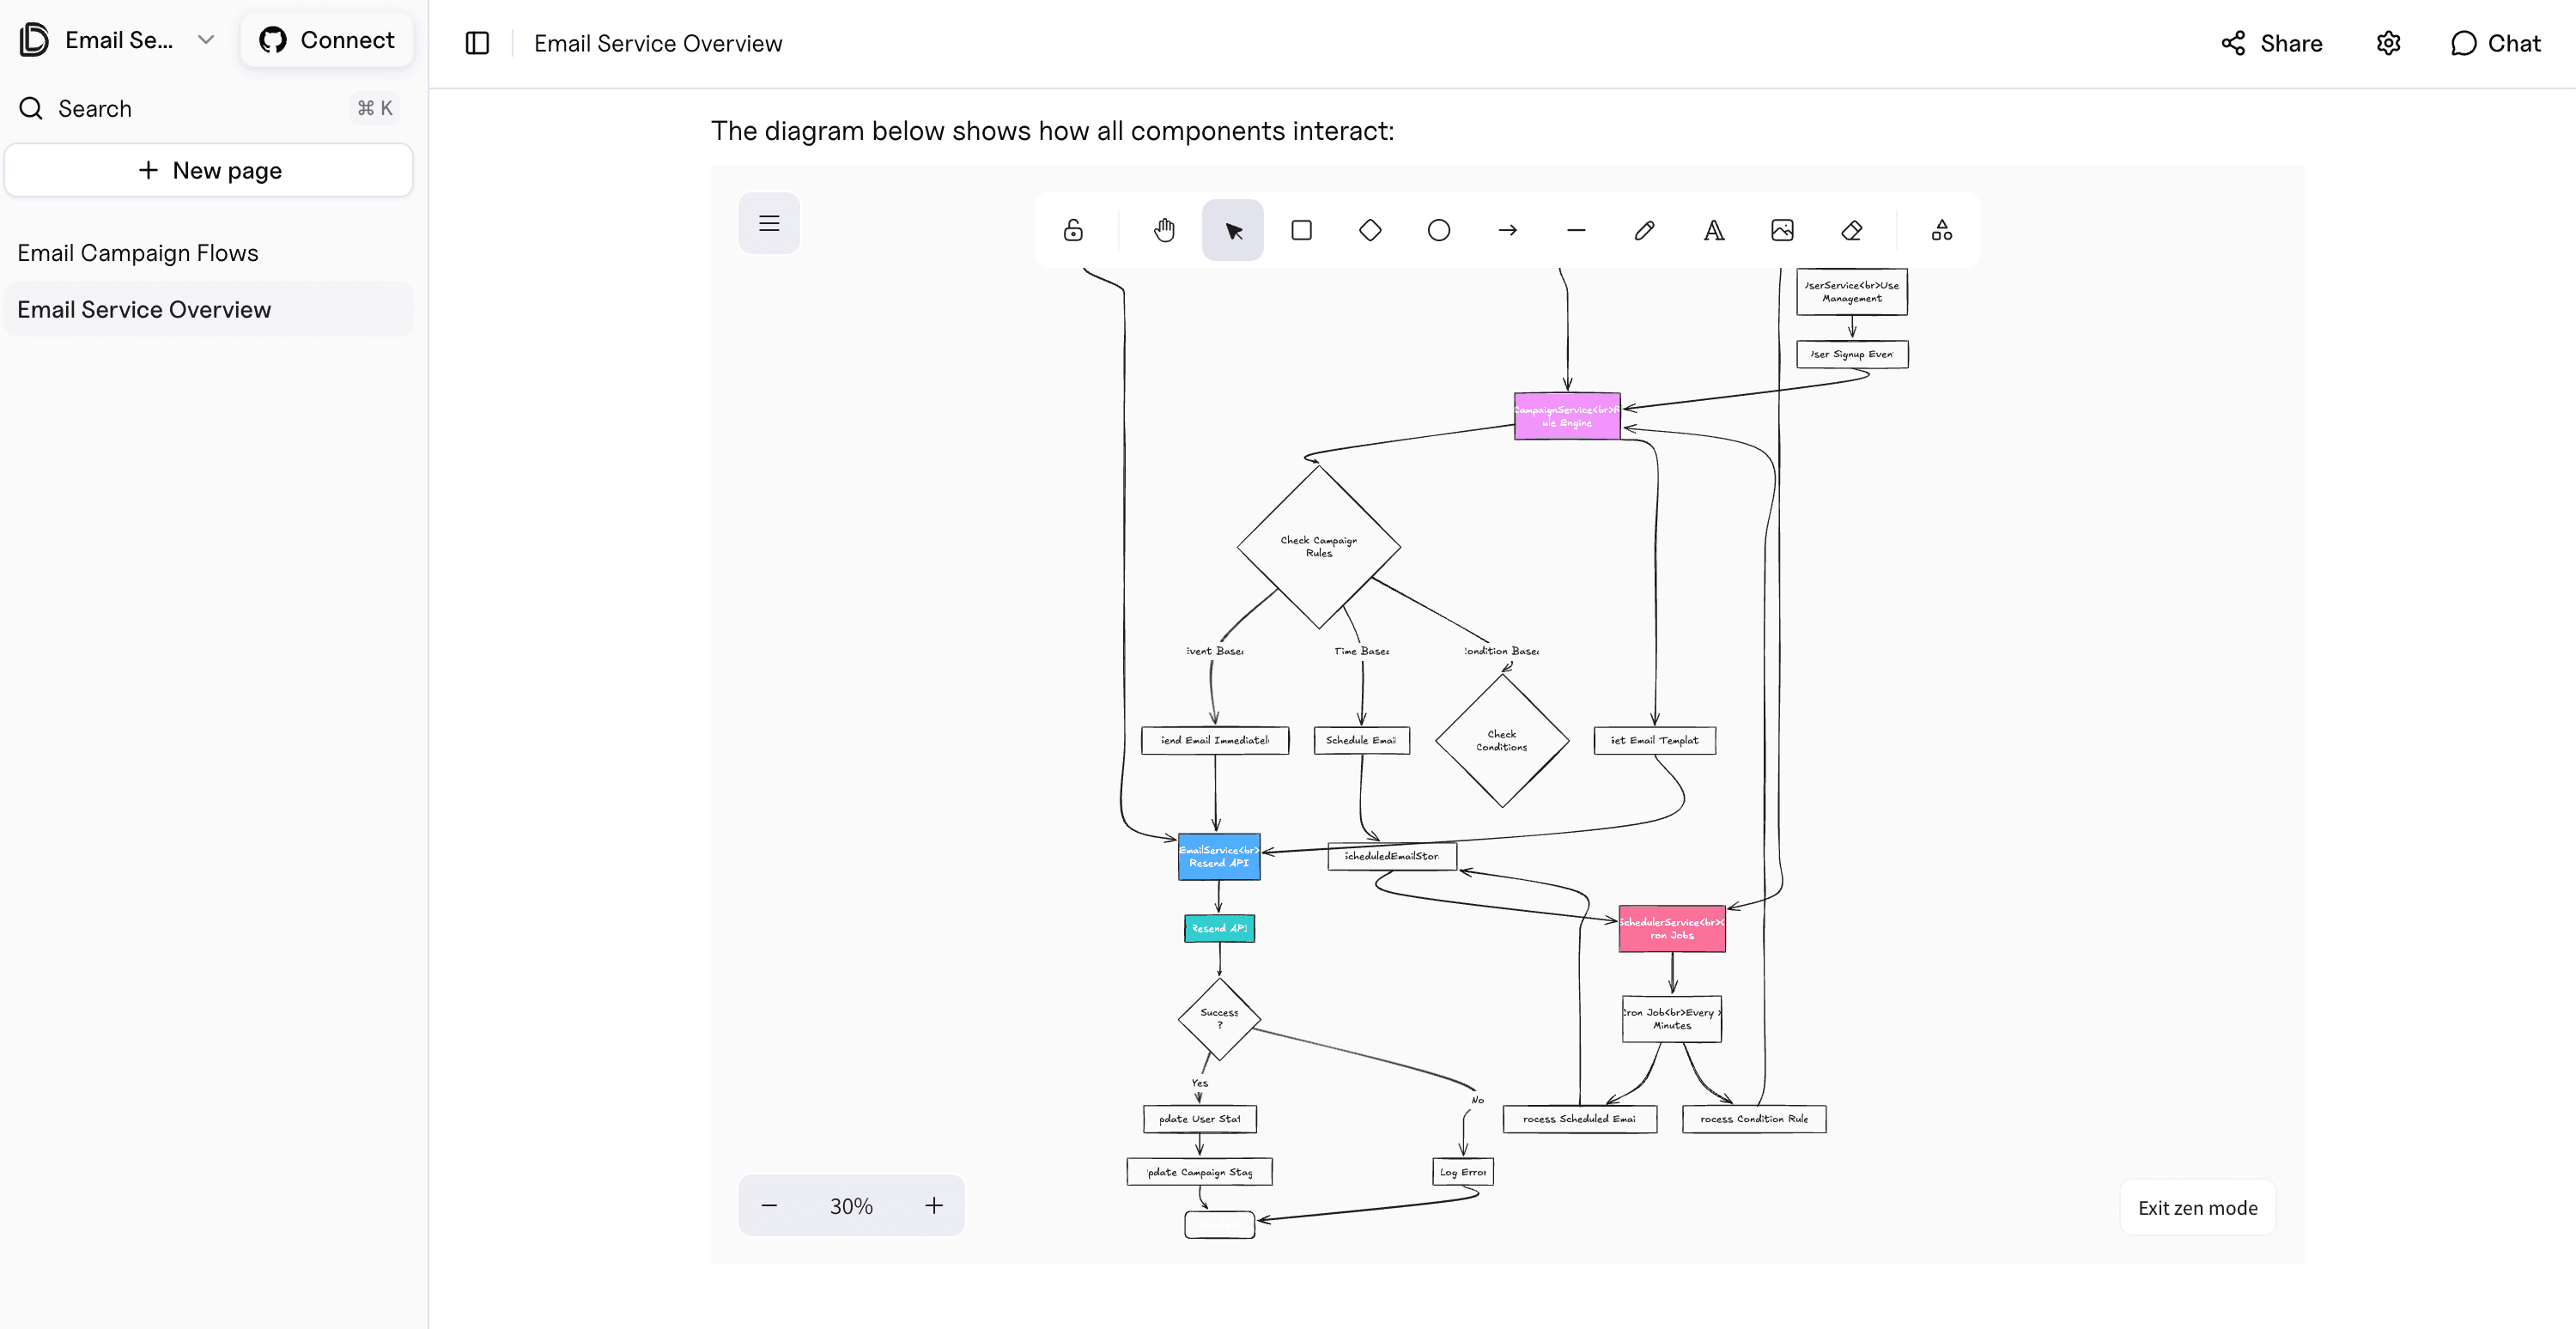Click Exit zen mode
The height and width of the screenshot is (1329, 2576).
point(2197,1207)
